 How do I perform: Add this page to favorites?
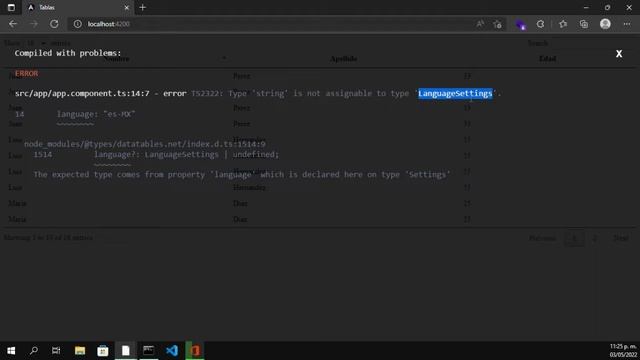pos(498,24)
